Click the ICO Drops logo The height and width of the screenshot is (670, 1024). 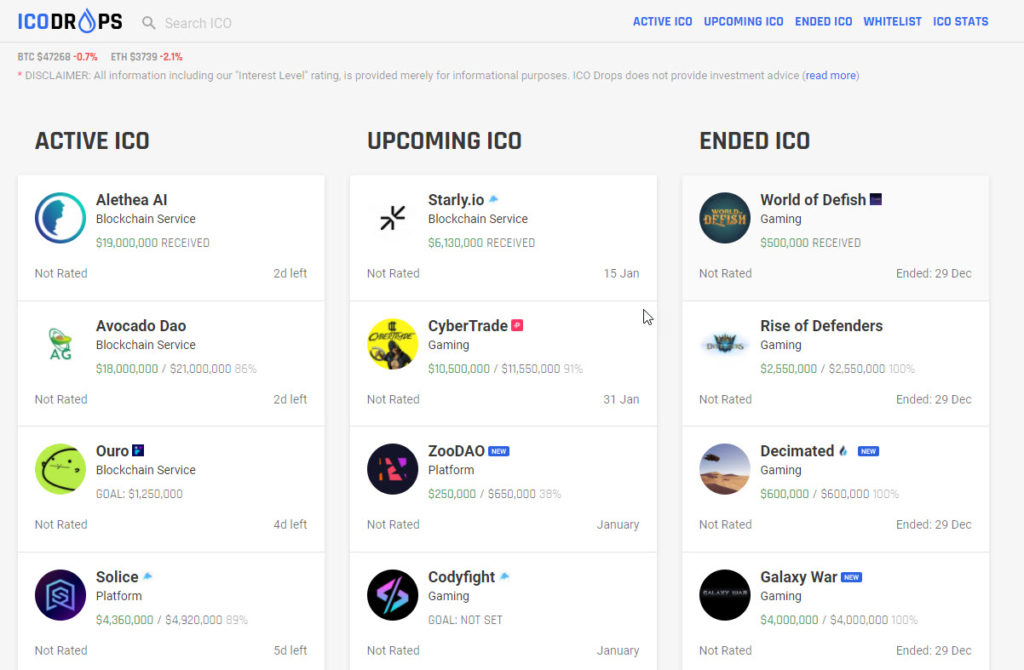coord(69,21)
